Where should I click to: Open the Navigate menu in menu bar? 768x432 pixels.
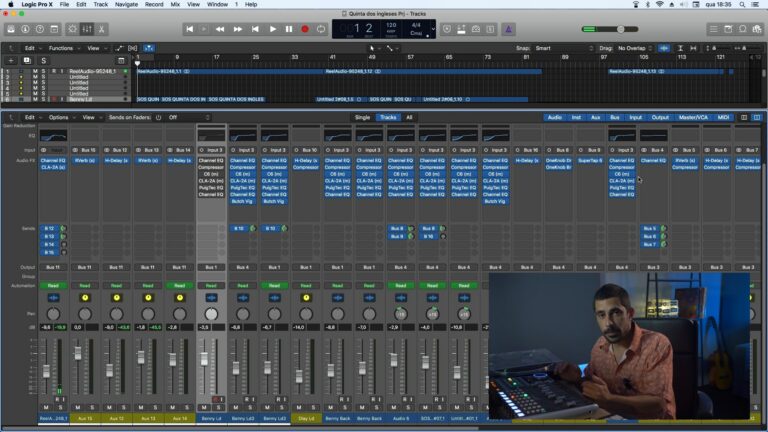[126, 4]
